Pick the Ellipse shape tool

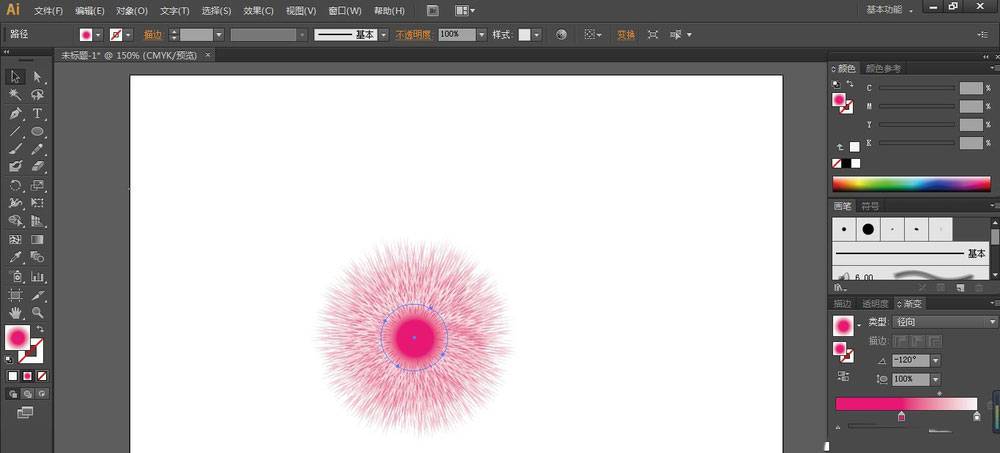pyautogui.click(x=37, y=131)
